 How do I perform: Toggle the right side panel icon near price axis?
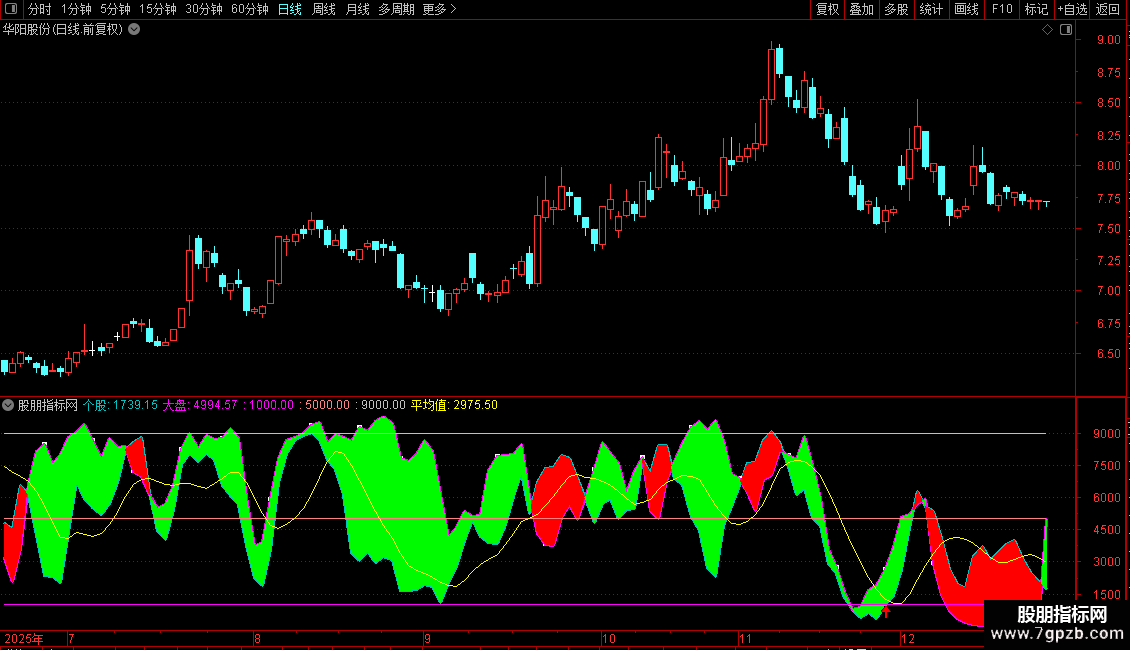tap(1066, 30)
